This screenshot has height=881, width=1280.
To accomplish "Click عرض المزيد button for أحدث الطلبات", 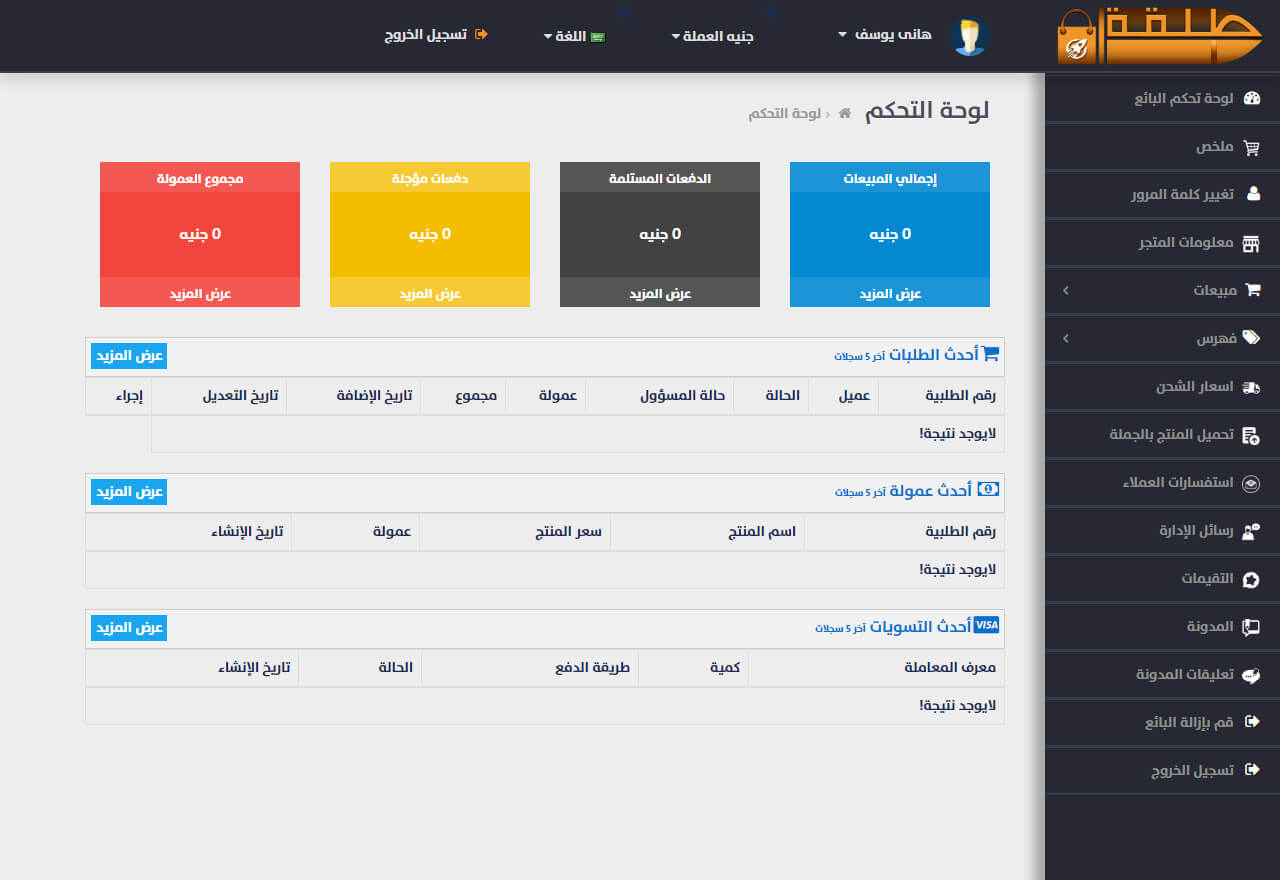I will pos(129,356).
